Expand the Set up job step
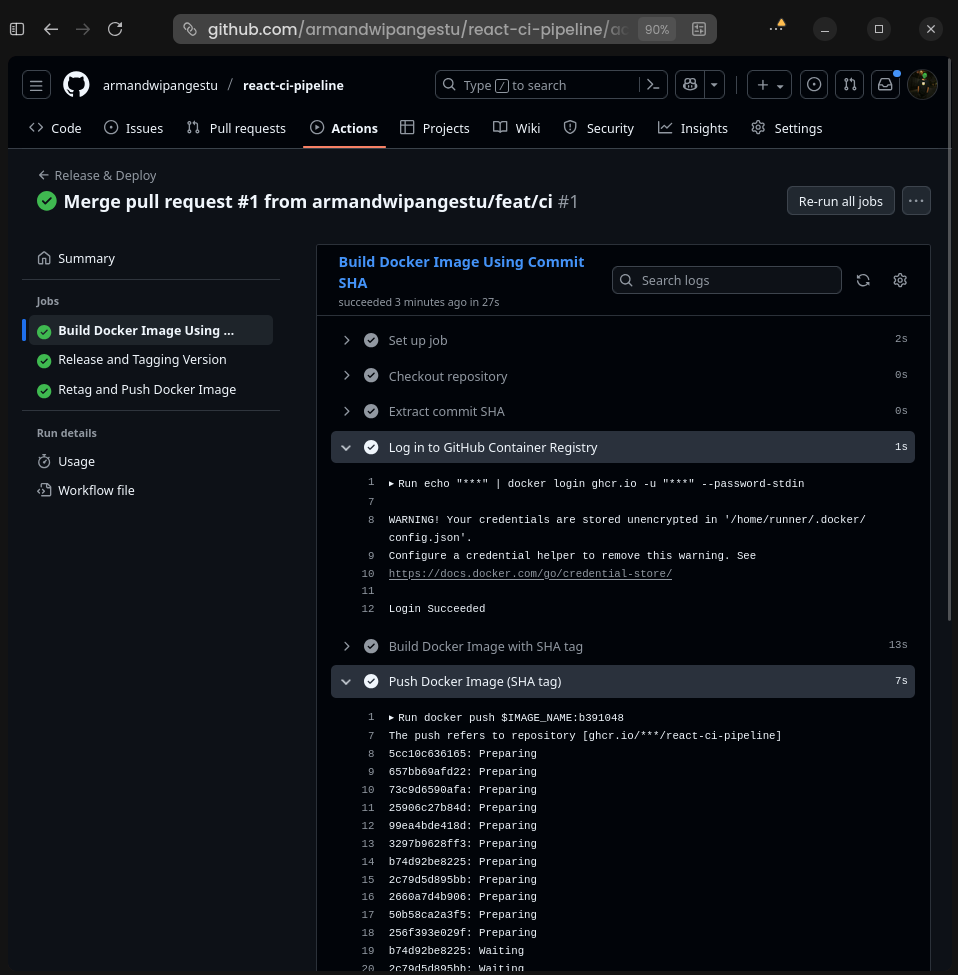The height and width of the screenshot is (975, 958). coord(347,340)
